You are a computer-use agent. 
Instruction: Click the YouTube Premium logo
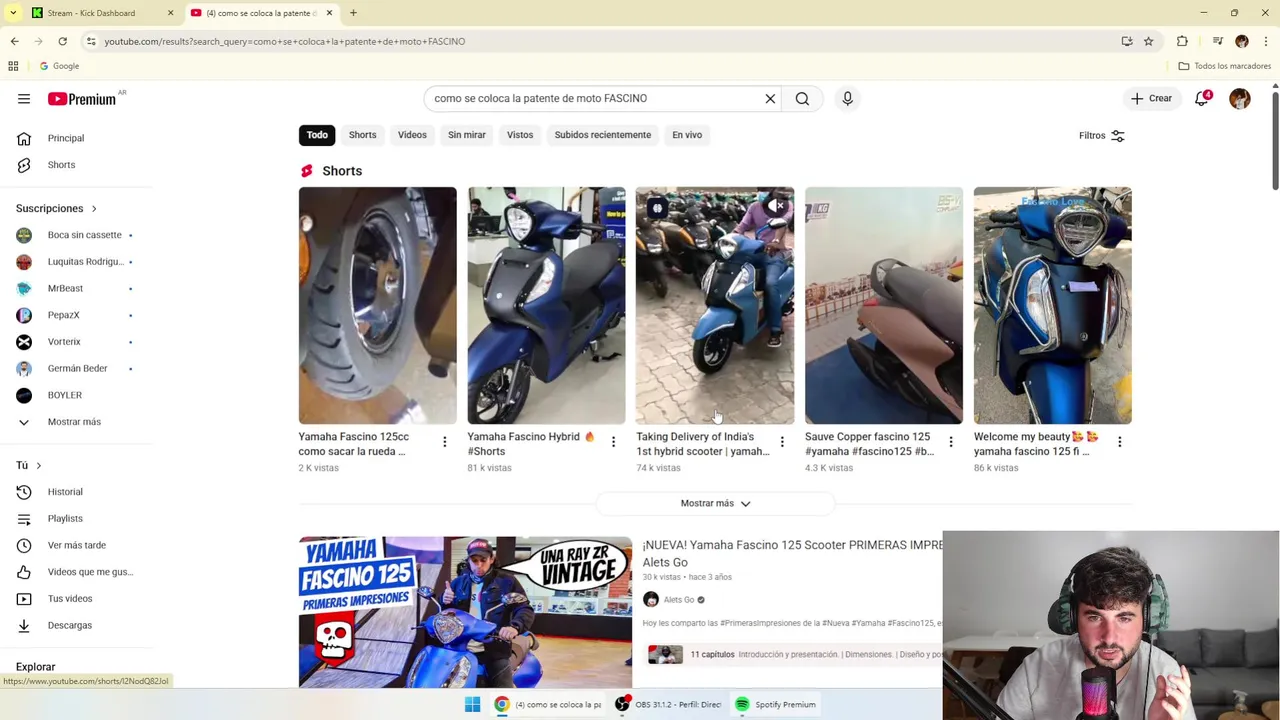click(x=82, y=99)
